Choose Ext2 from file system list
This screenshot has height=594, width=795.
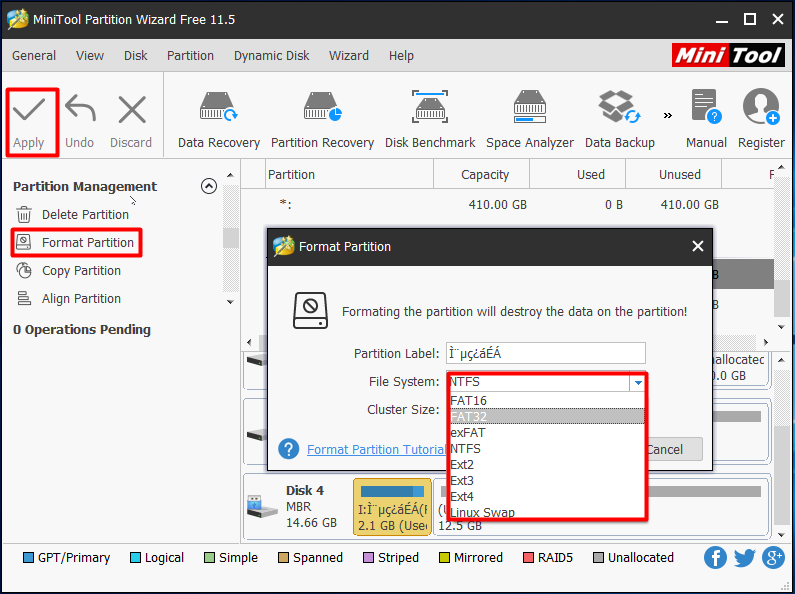pos(547,465)
